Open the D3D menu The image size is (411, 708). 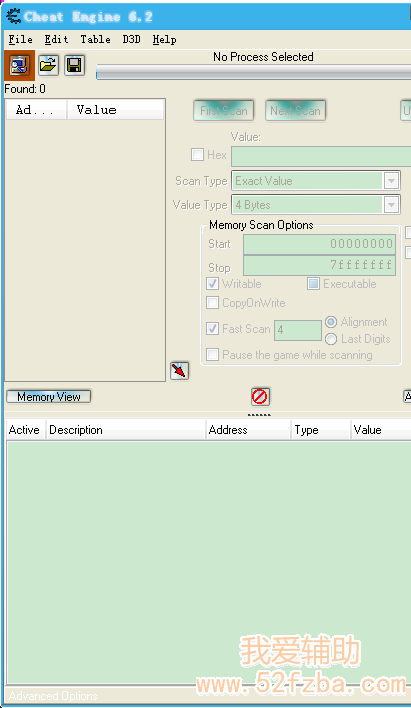pos(131,40)
